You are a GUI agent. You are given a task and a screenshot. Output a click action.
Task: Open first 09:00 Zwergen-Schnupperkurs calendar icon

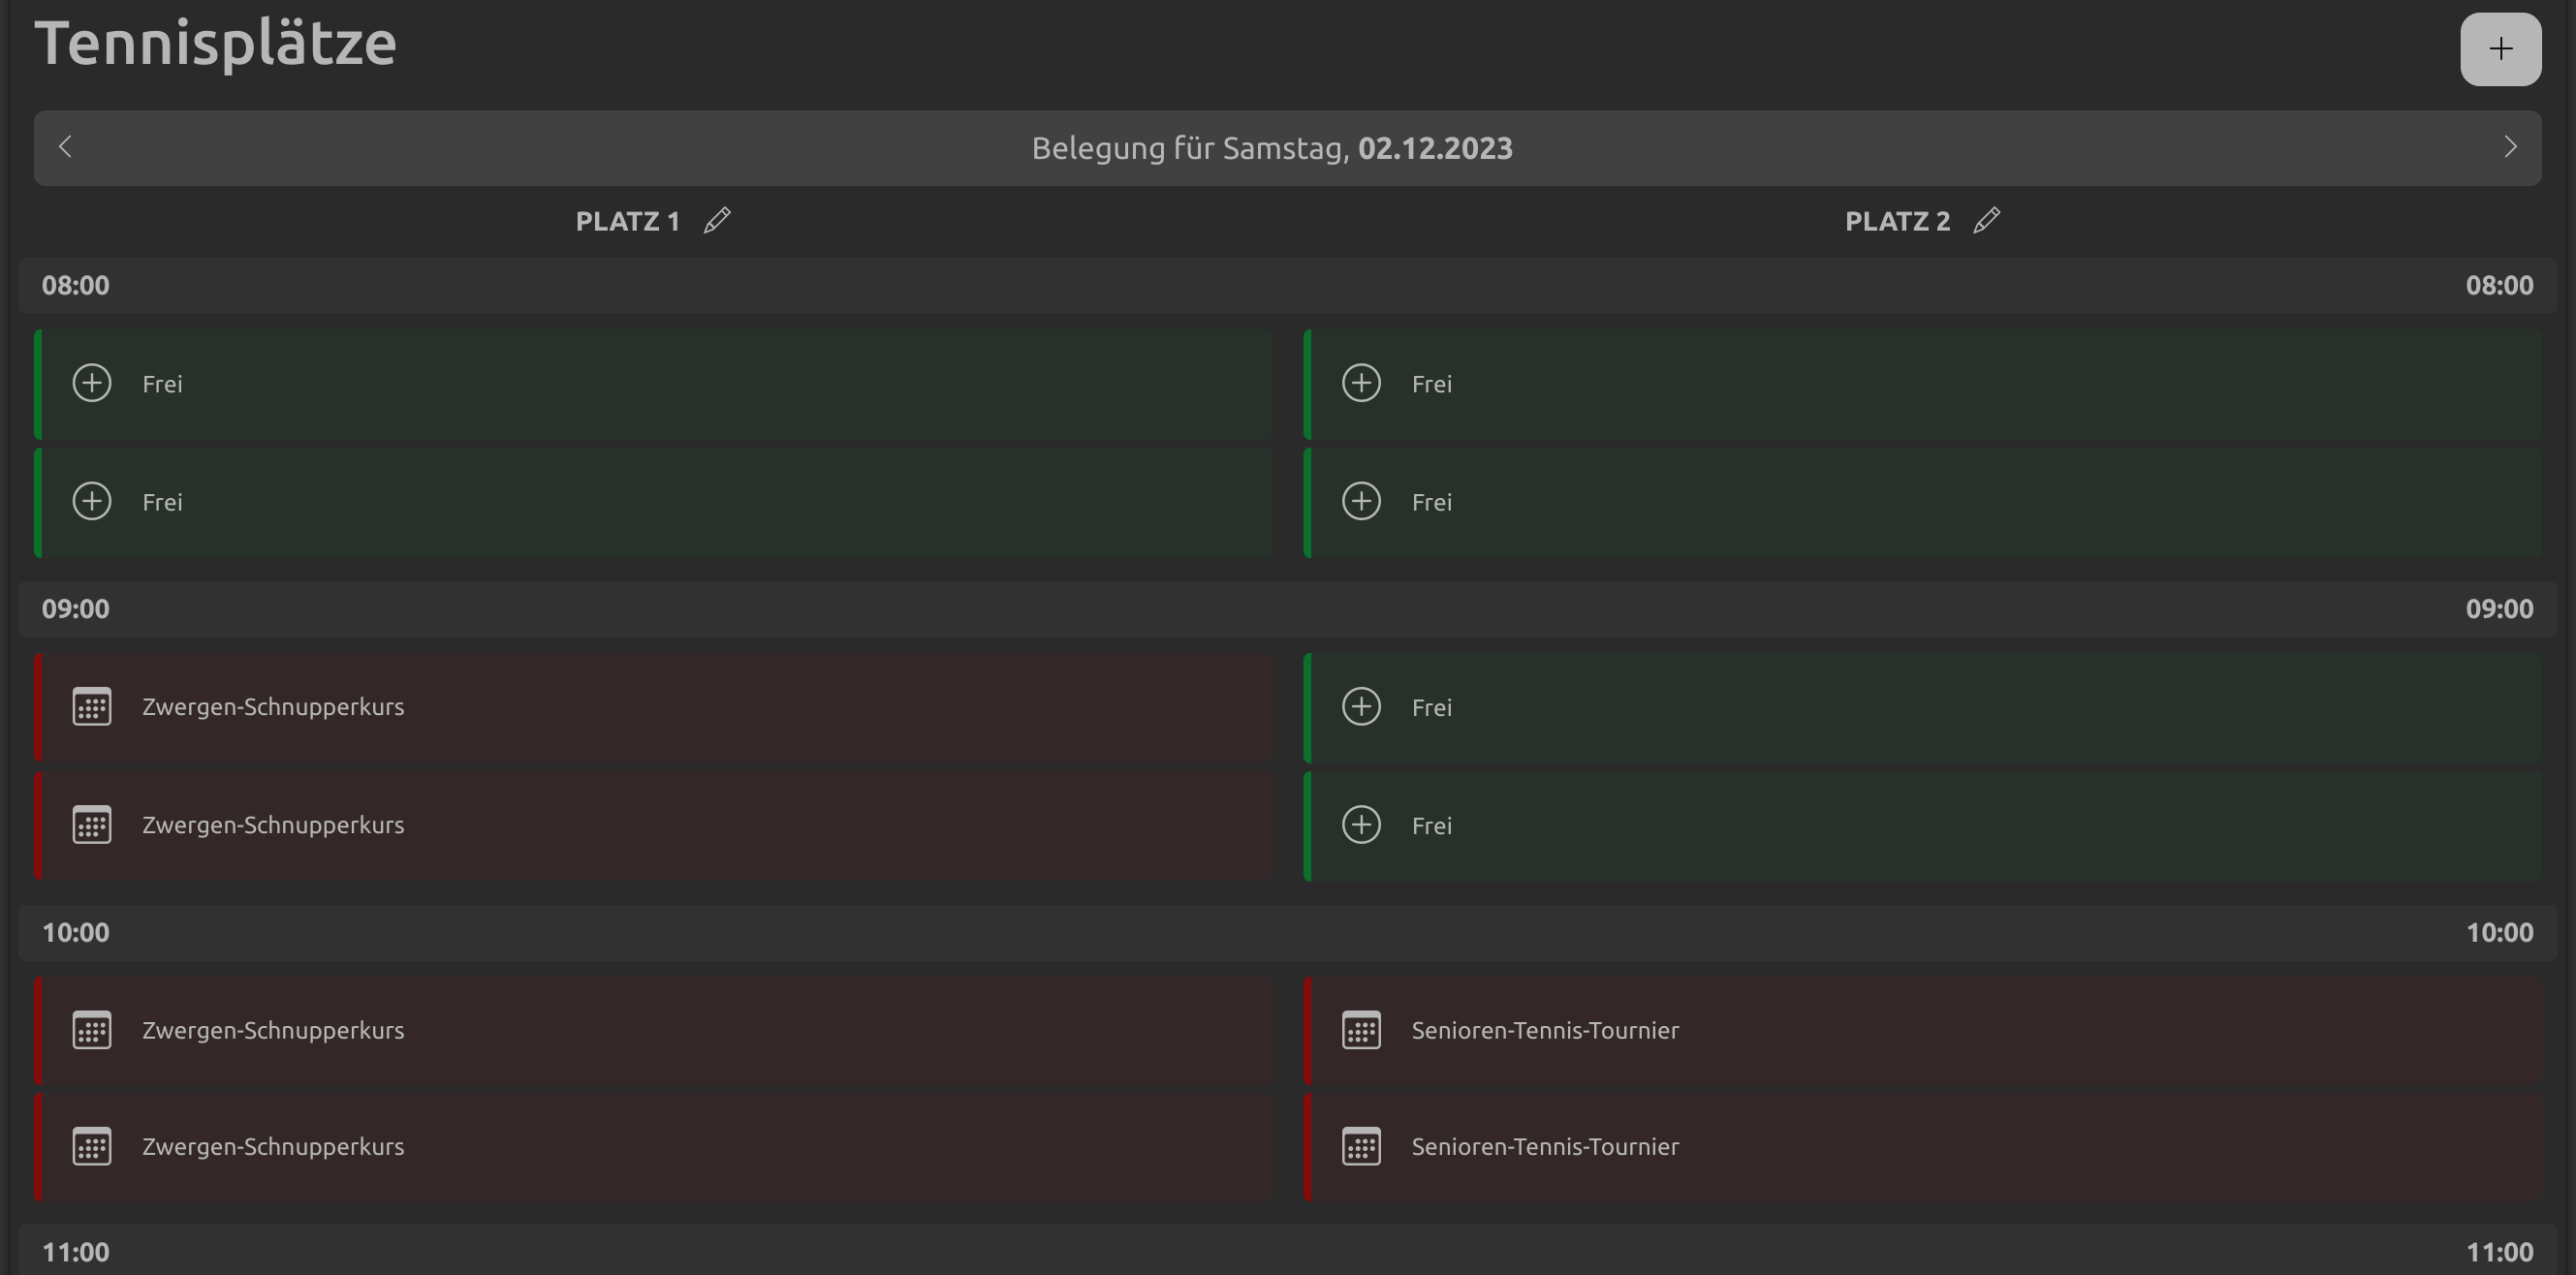[x=92, y=707]
